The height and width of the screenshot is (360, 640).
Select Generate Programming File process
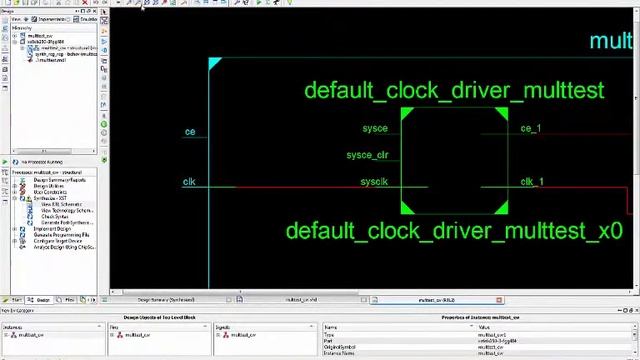pyautogui.click(x=61, y=235)
